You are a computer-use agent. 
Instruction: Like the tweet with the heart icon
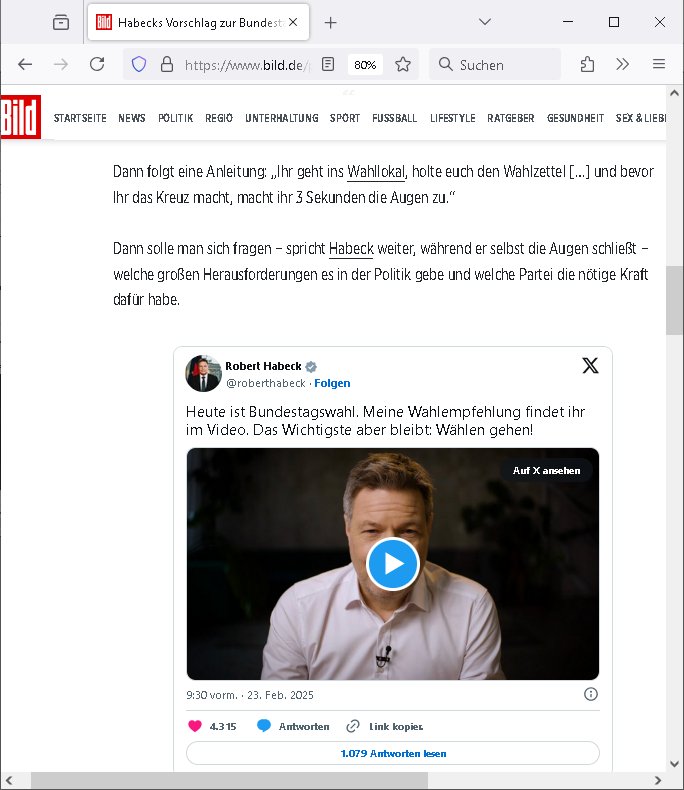(x=194, y=726)
